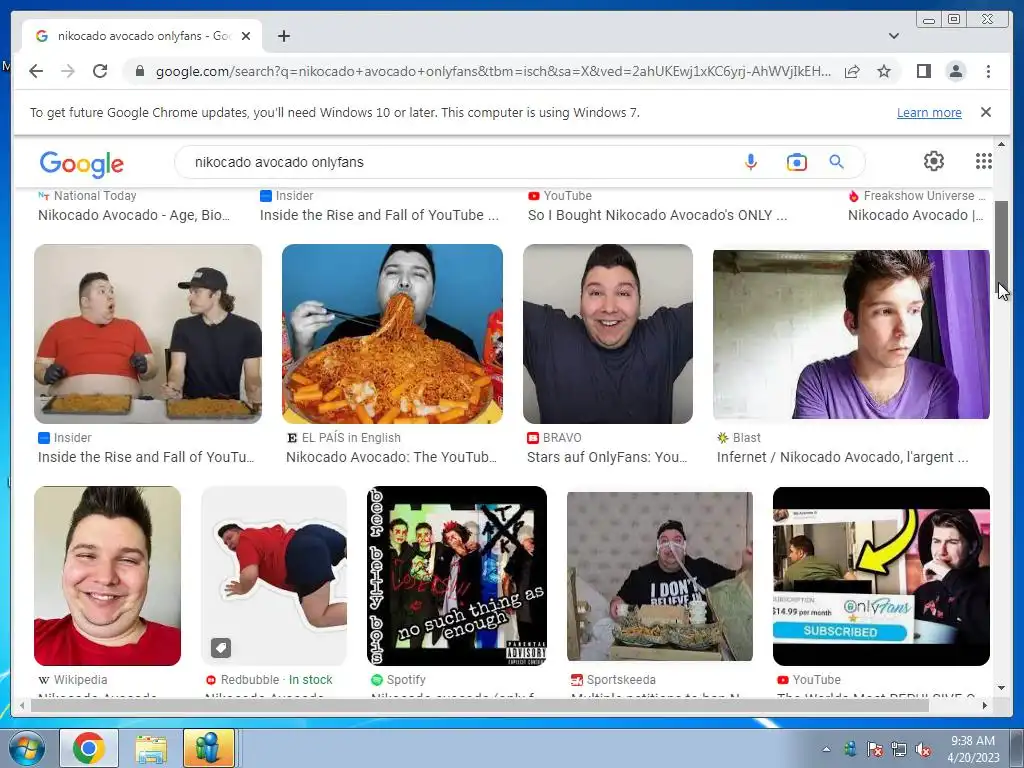
Task: Click forward navigation arrow
Action: pos(68,71)
